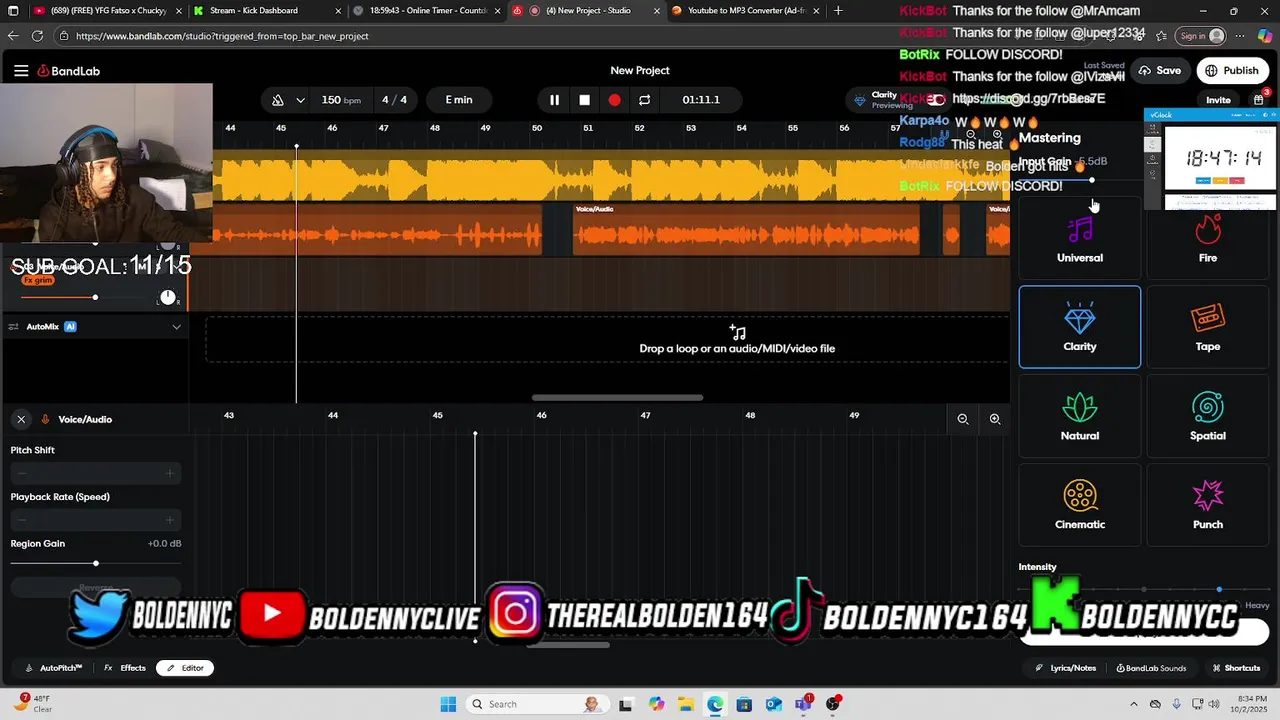The width and height of the screenshot is (1280, 720).
Task: Select the Spatial mastering preset
Action: coord(1208,416)
